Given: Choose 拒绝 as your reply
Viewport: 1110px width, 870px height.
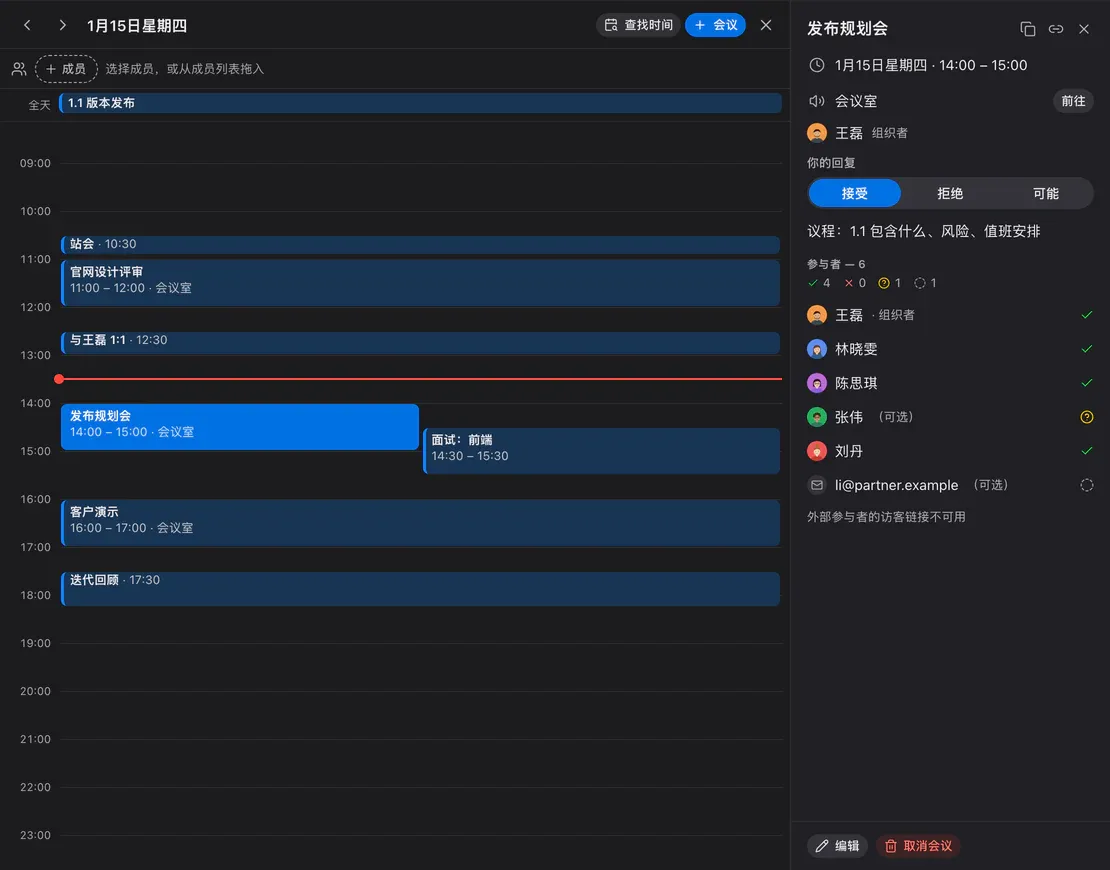Looking at the screenshot, I should pyautogui.click(x=950, y=193).
